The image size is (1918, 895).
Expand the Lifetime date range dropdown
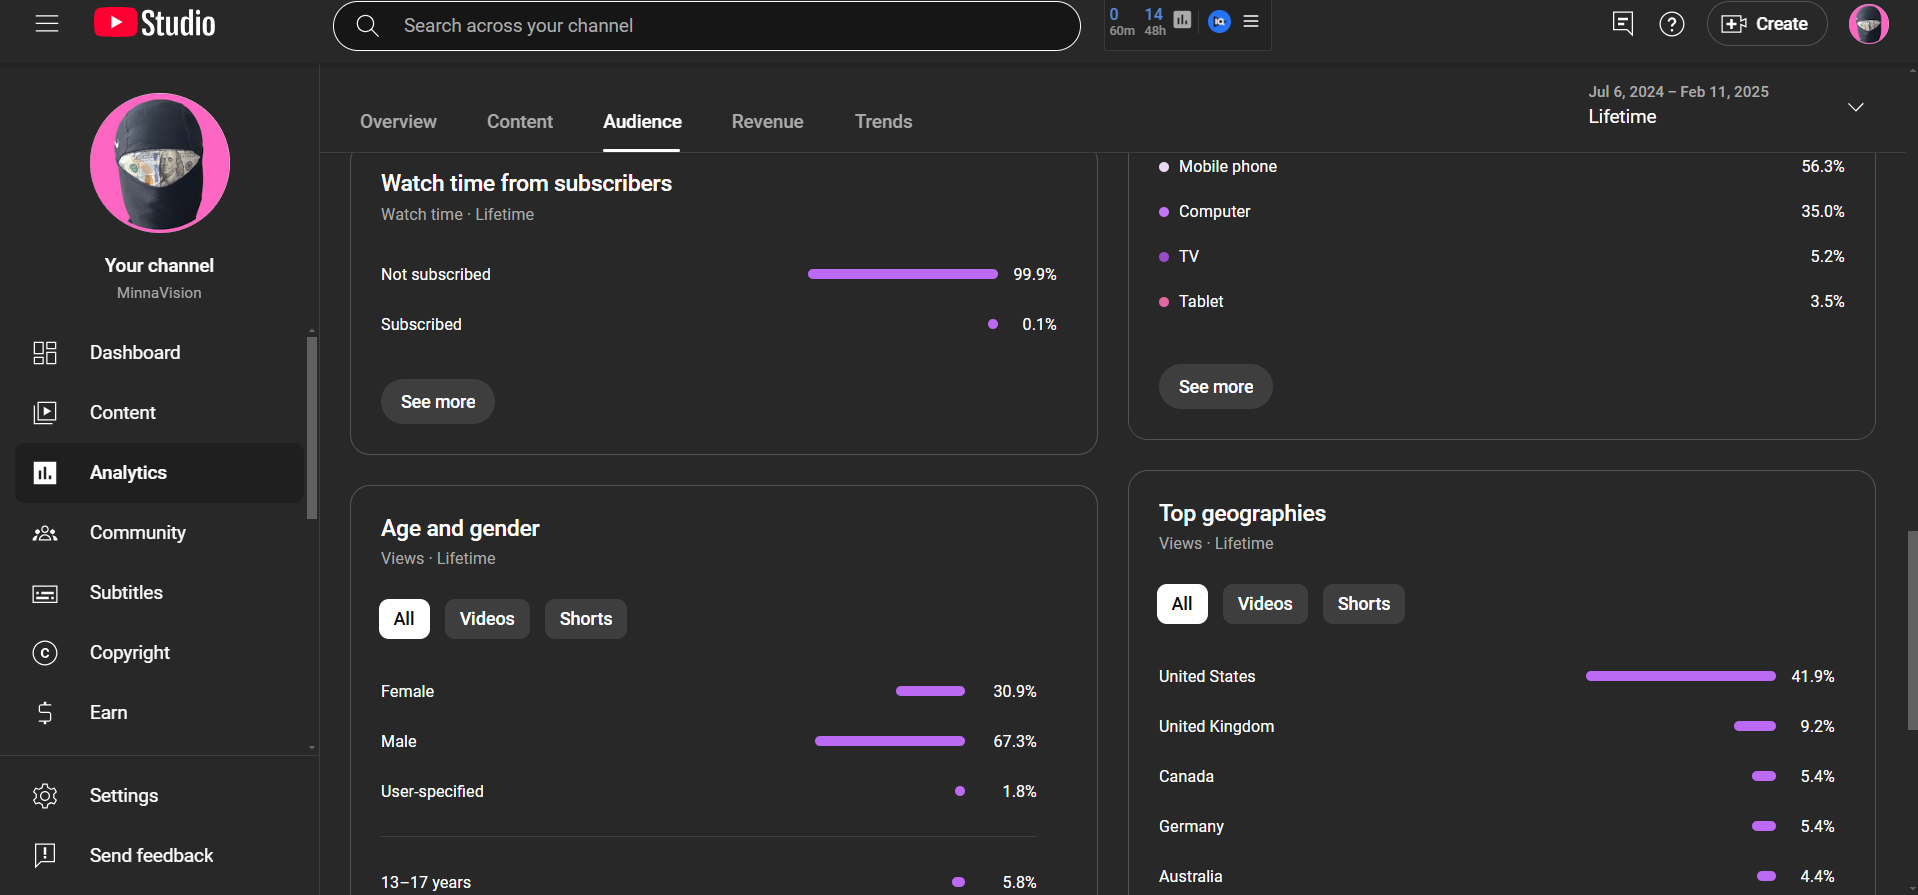1855,107
